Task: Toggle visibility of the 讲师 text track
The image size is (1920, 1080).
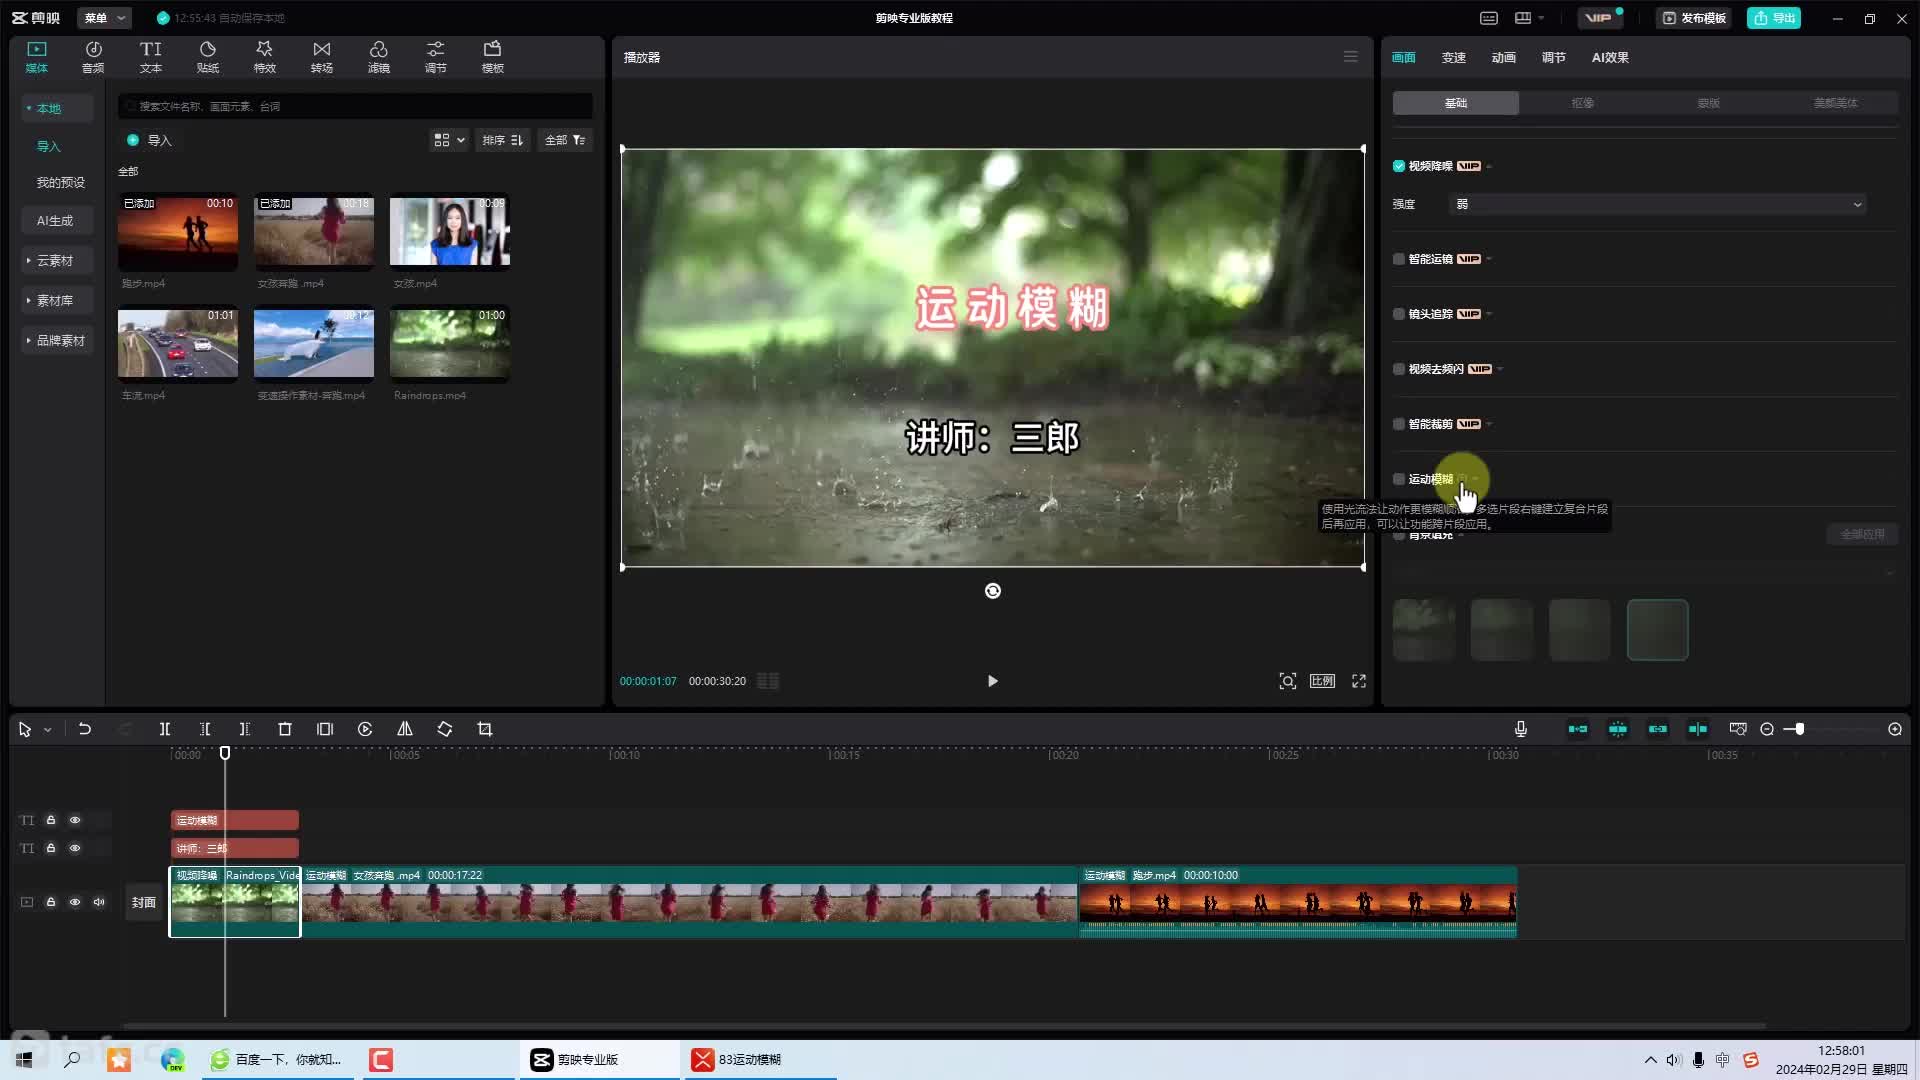Action: click(75, 848)
